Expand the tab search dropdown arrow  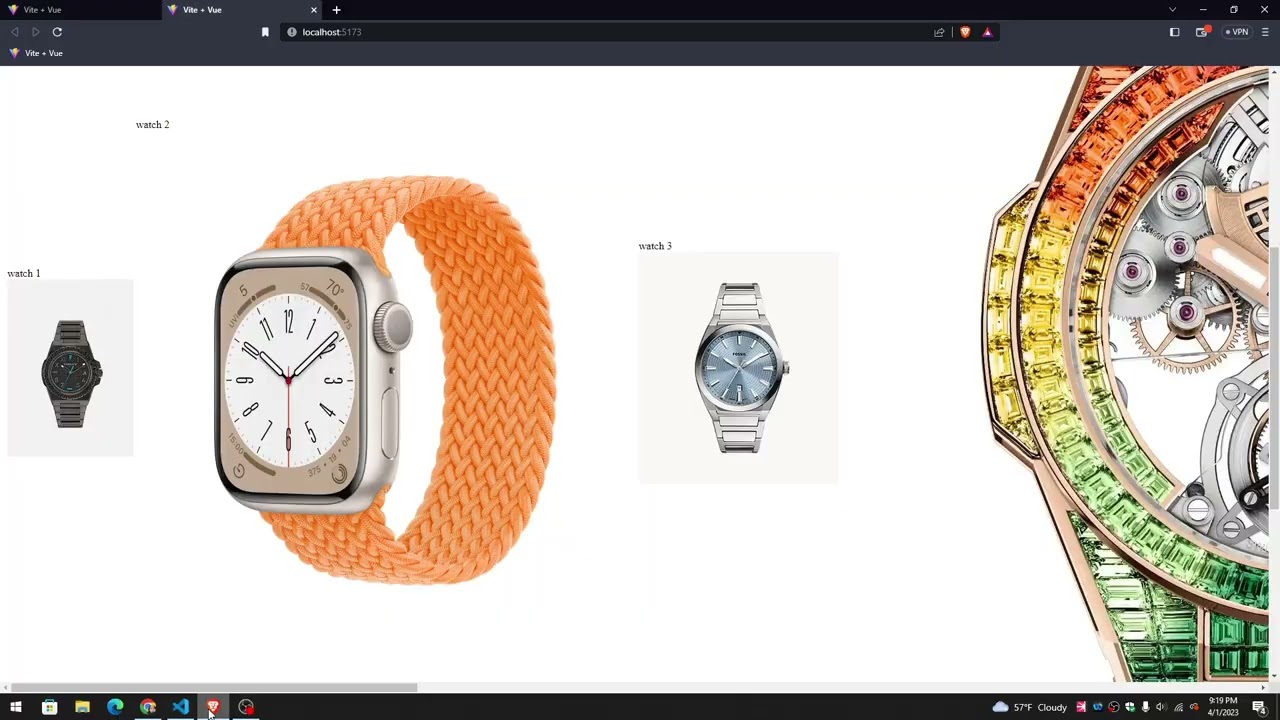coord(1172,10)
